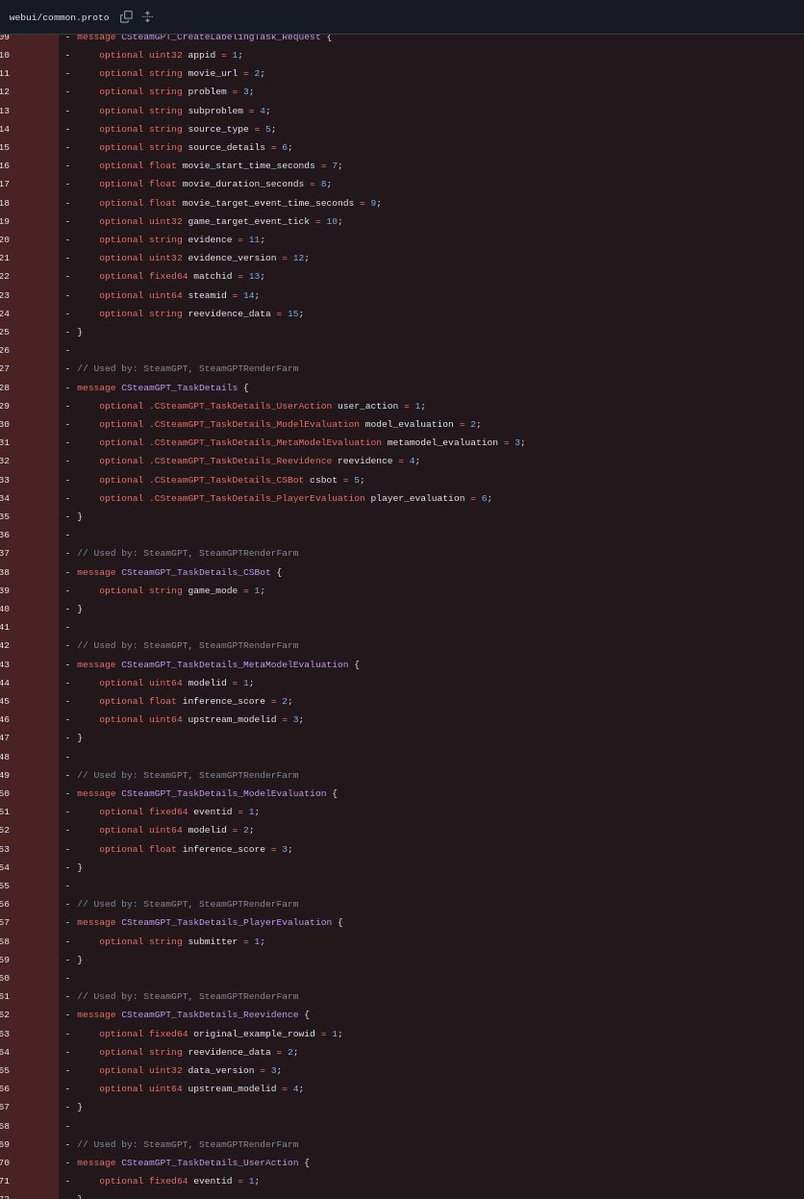Click the player_evaluation = 6 field line
This screenshot has height=1199, width=804.
(x=295, y=499)
